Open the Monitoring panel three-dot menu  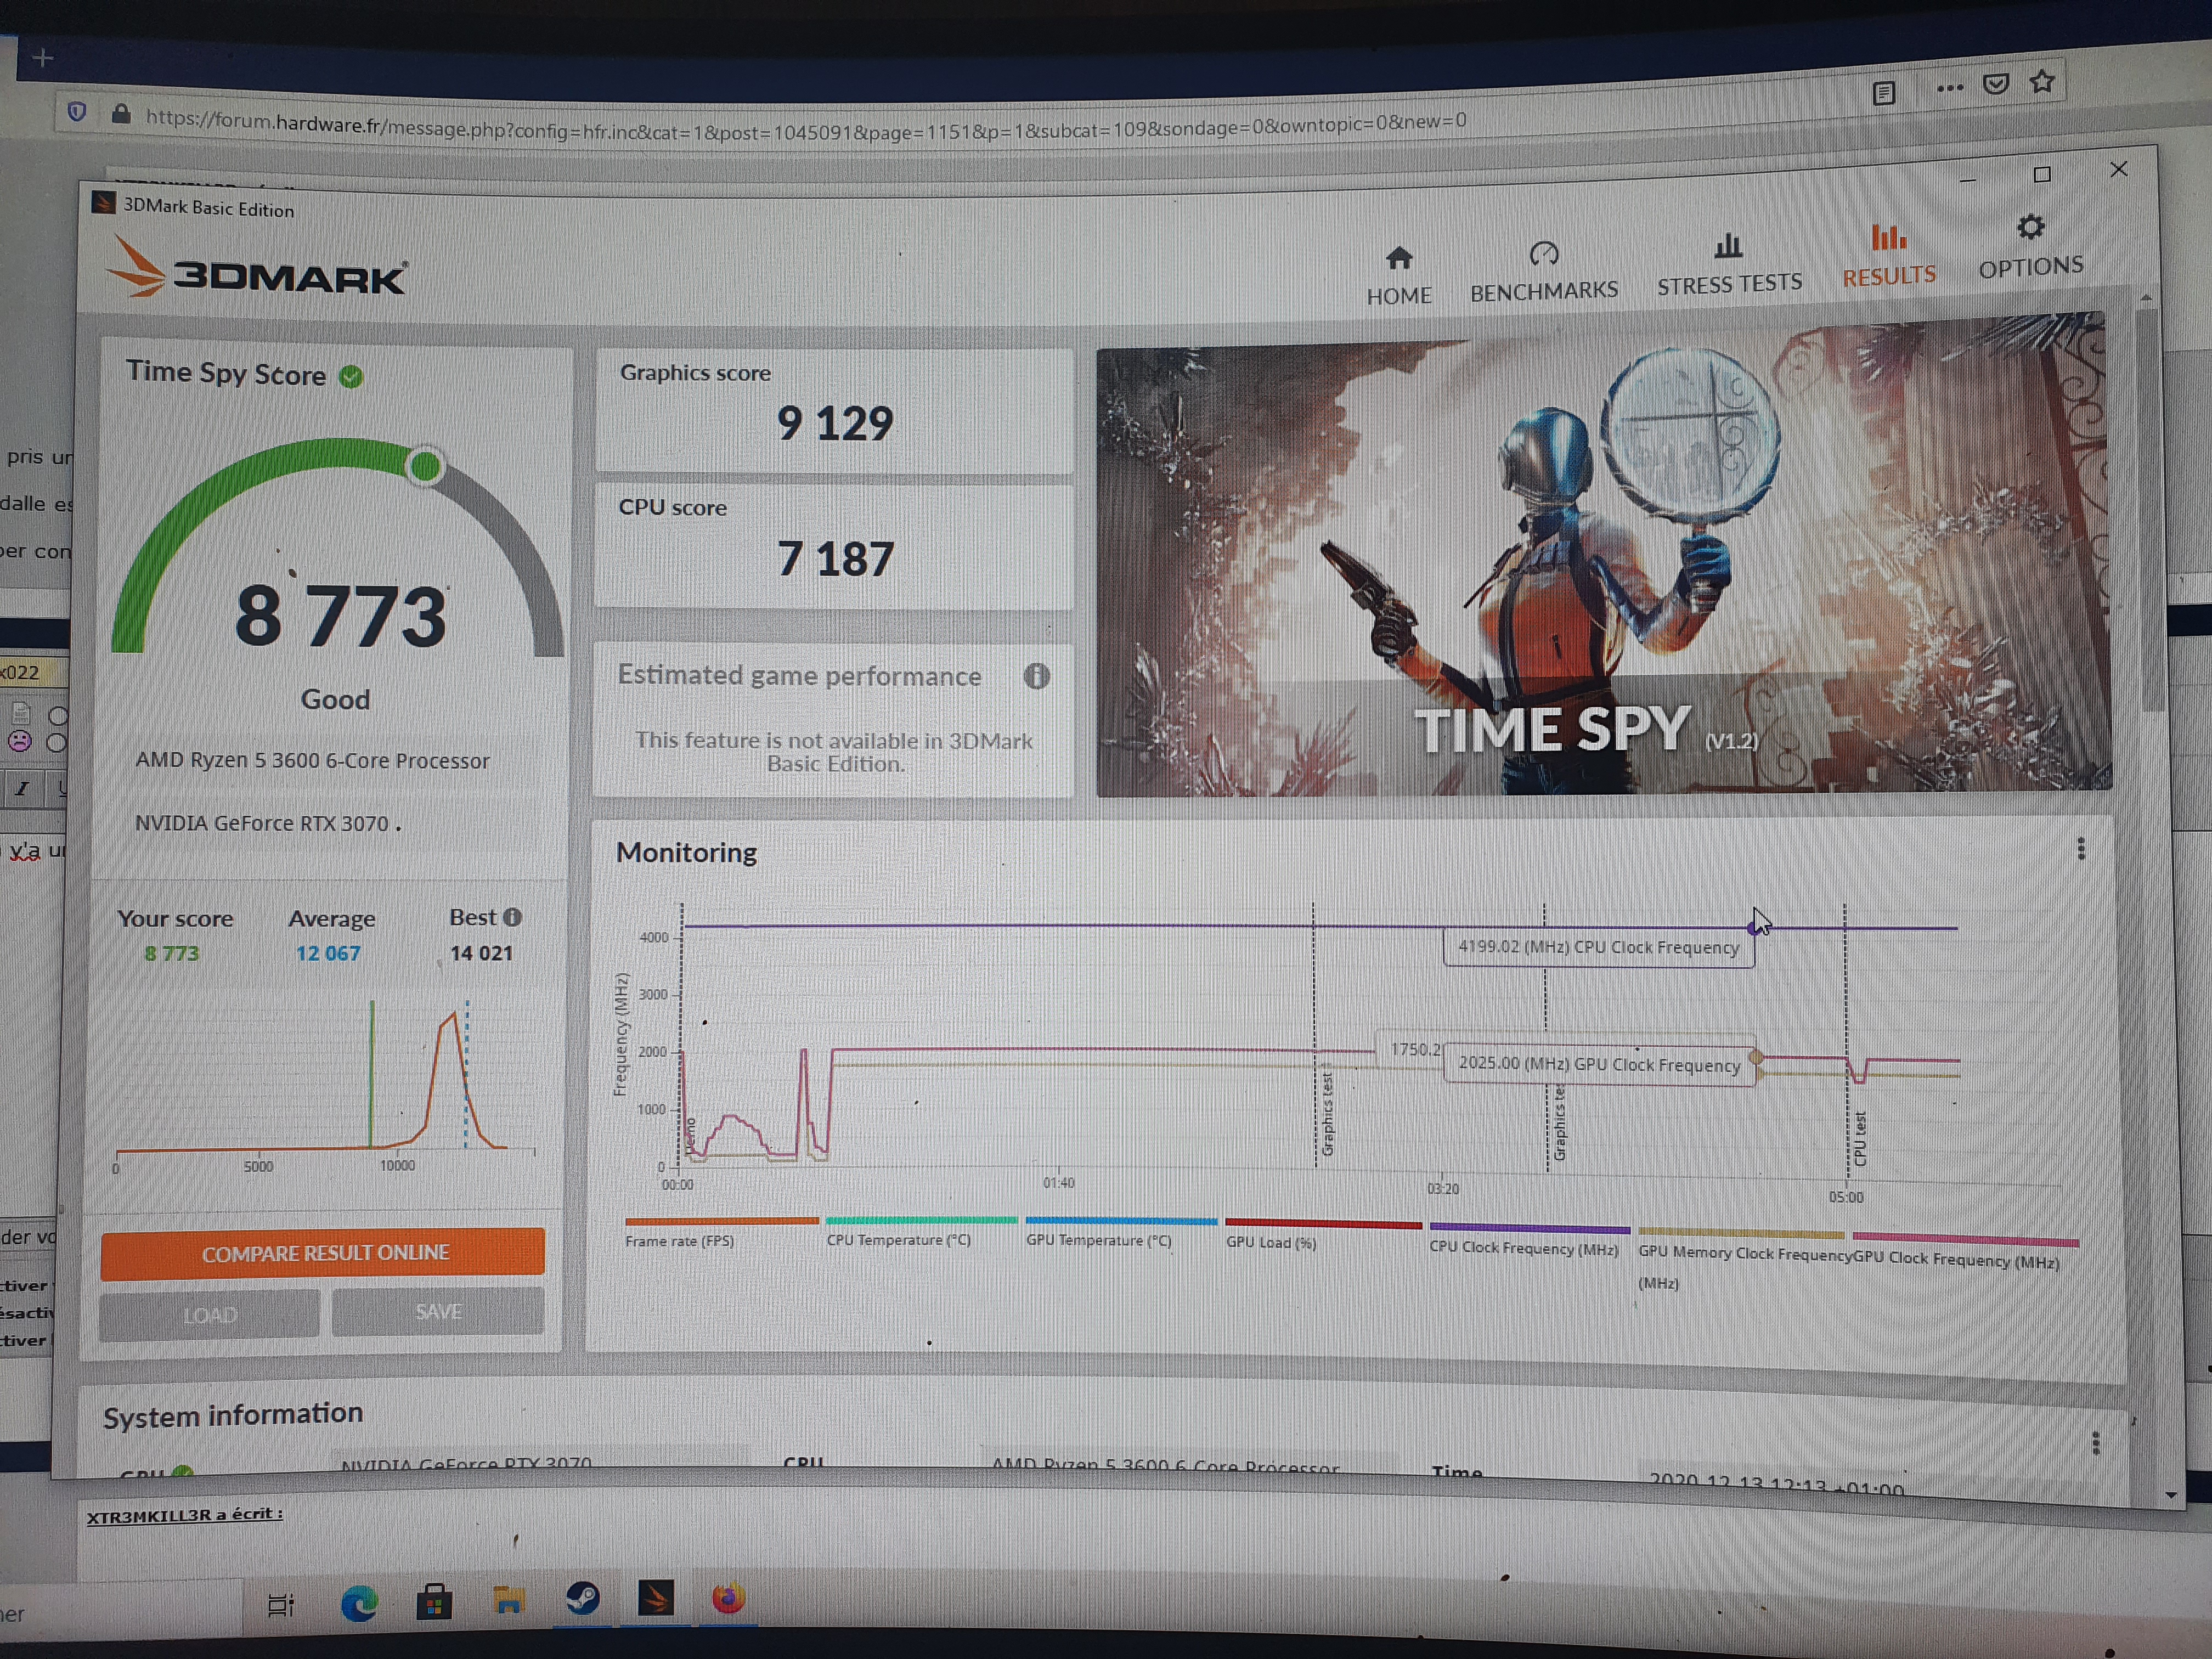[x=2081, y=849]
